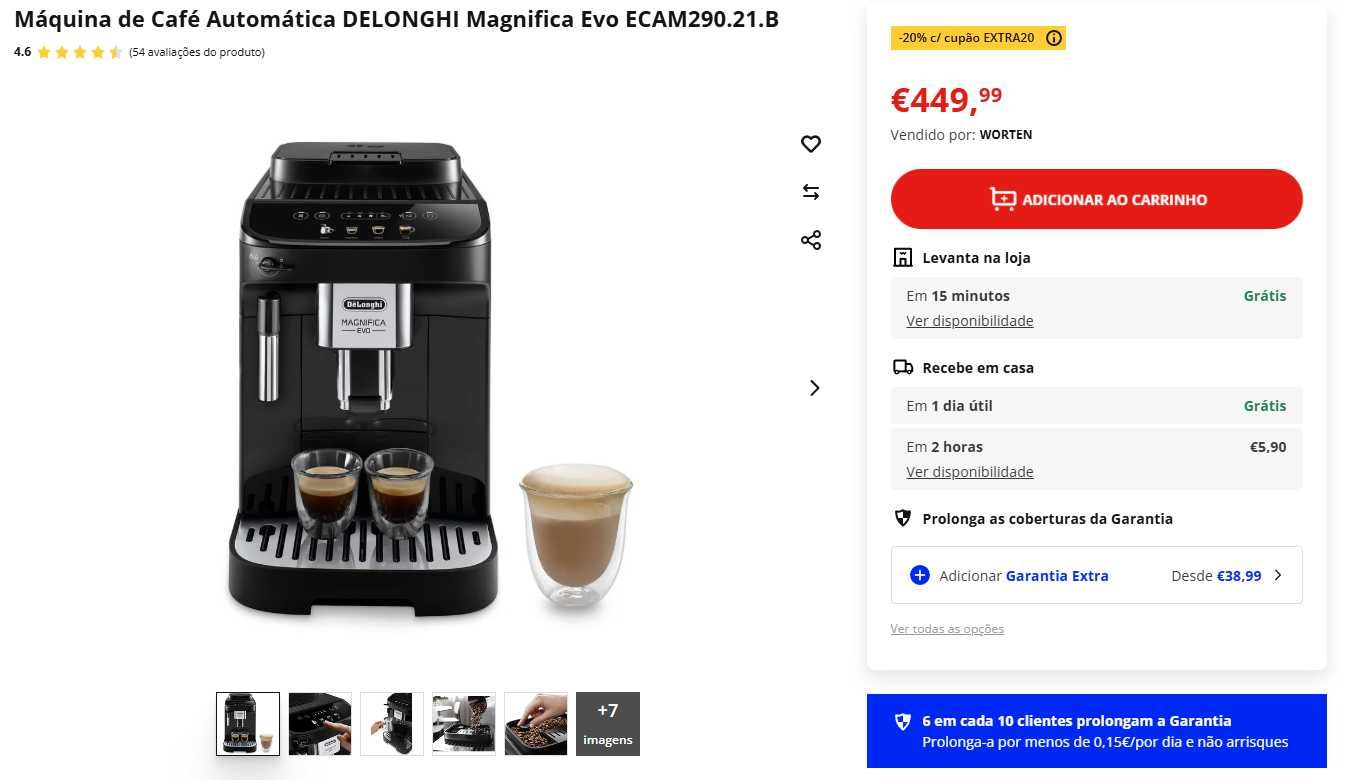Open the Ver todas as opções link
Image resolution: width=1348 pixels, height=780 pixels.
coord(947,629)
